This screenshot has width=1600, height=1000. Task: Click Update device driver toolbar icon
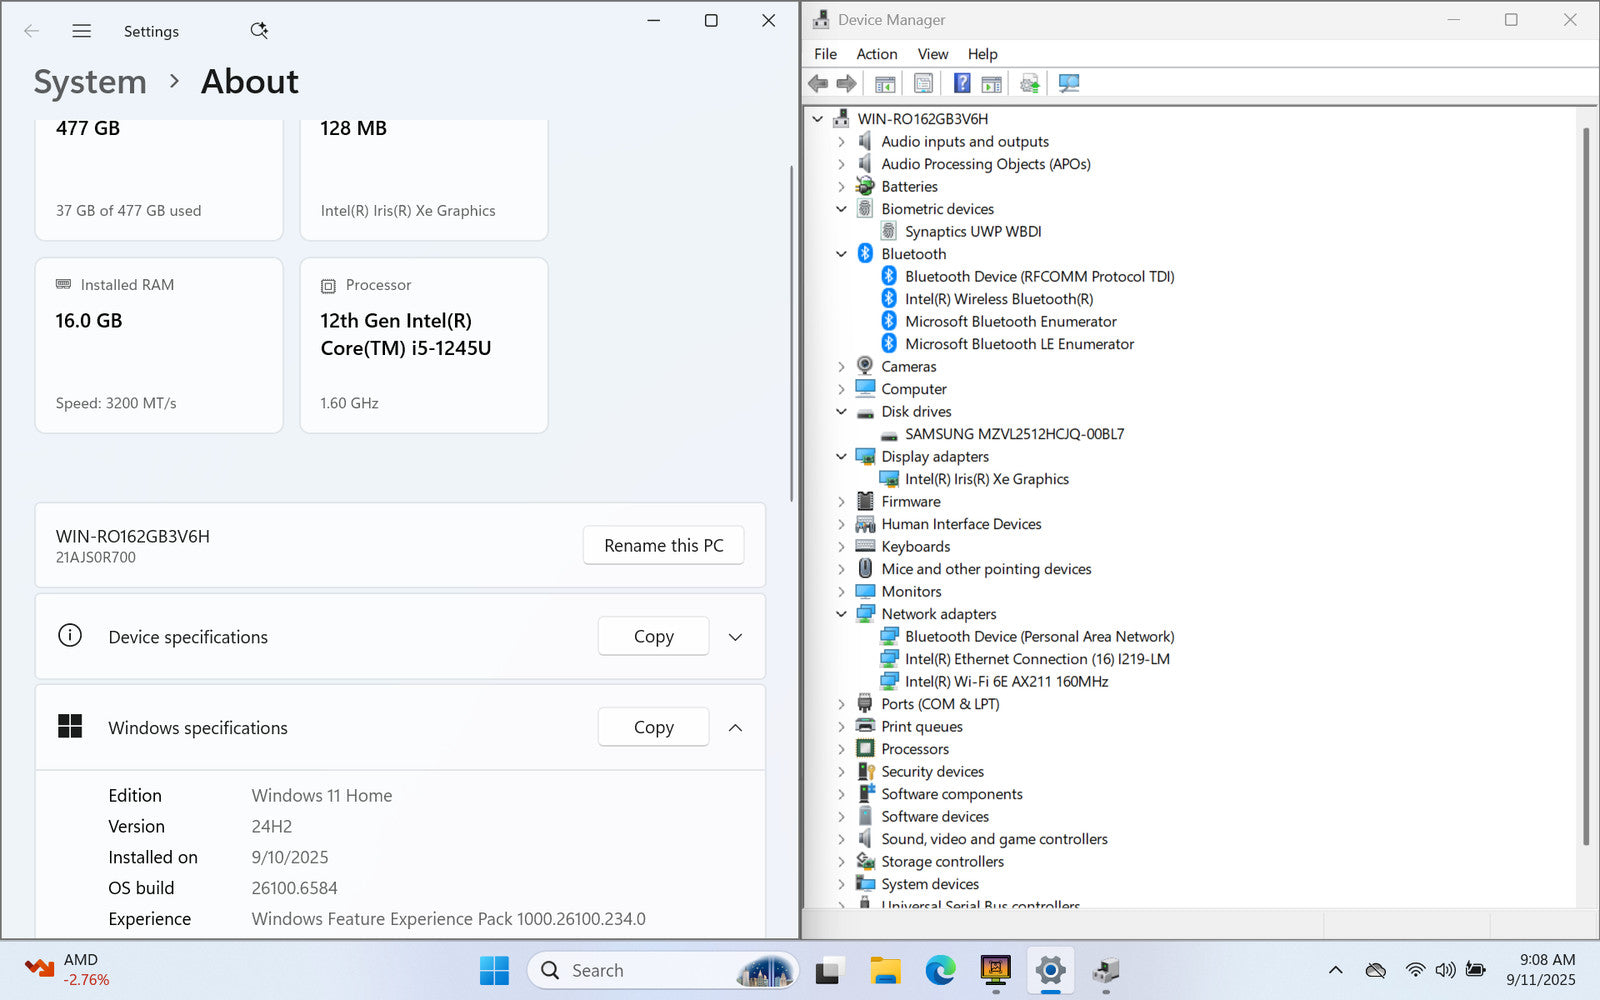[x=1029, y=83]
